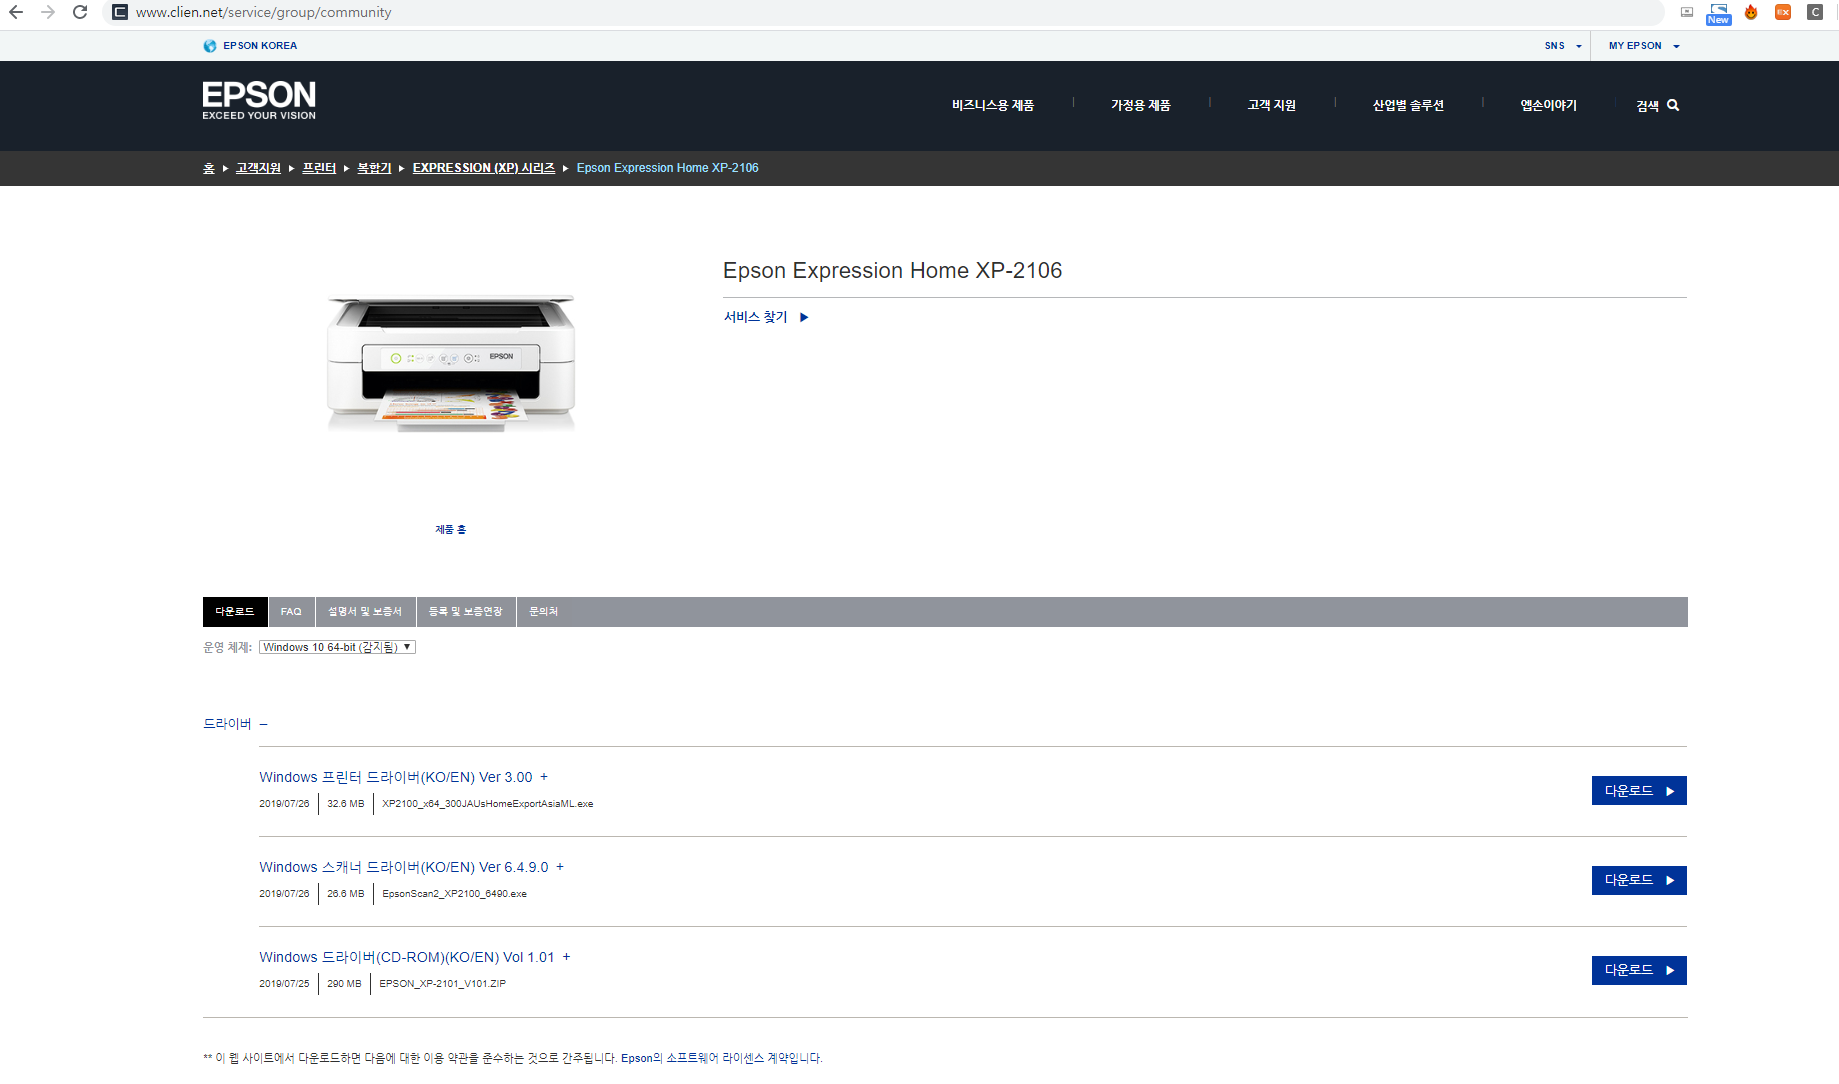Expand the MY EPSON dropdown

(1644, 46)
